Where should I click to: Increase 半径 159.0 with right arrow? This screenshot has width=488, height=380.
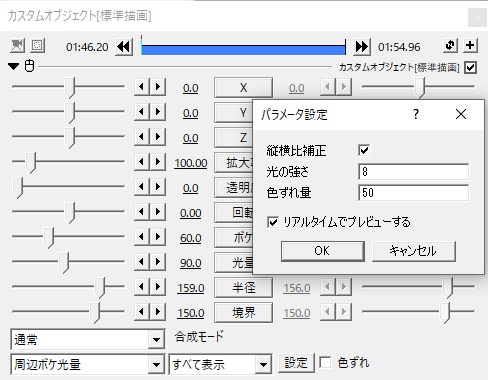157,287
